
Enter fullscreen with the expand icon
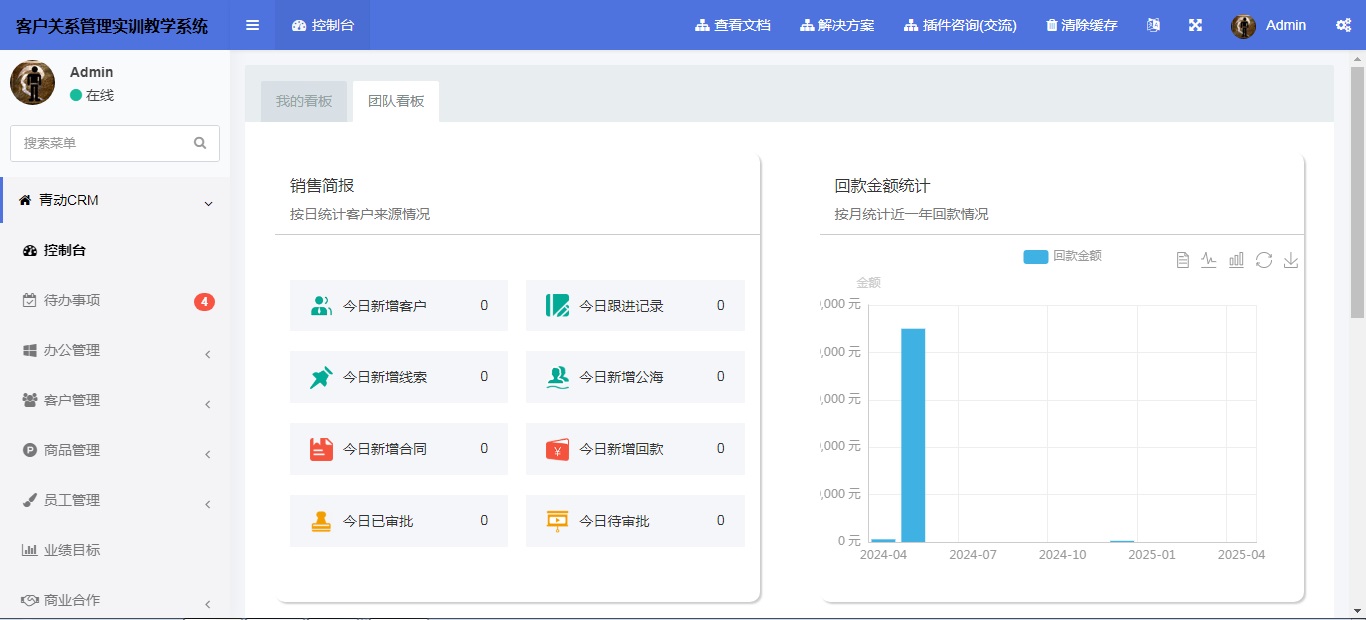1195,25
